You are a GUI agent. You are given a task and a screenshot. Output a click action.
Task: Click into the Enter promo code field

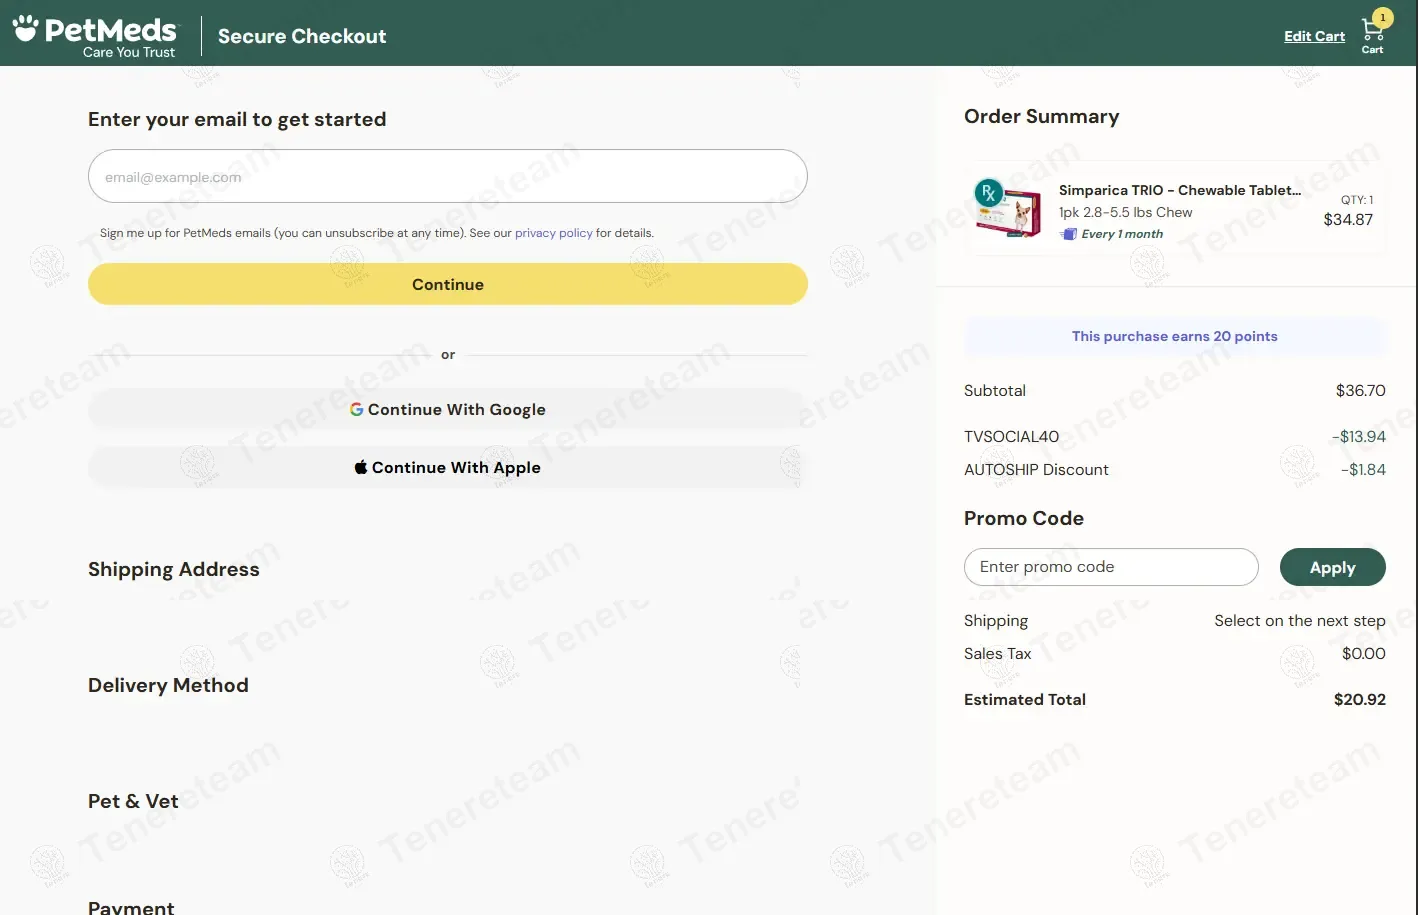pyautogui.click(x=1110, y=567)
